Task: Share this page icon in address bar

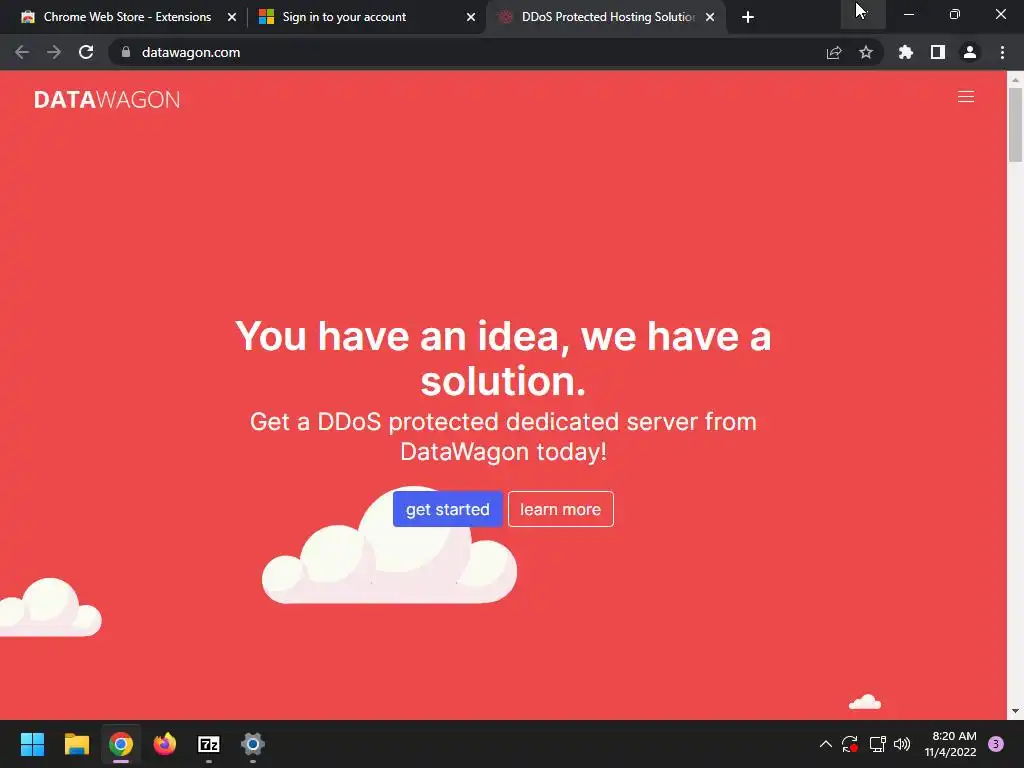Action: (834, 52)
